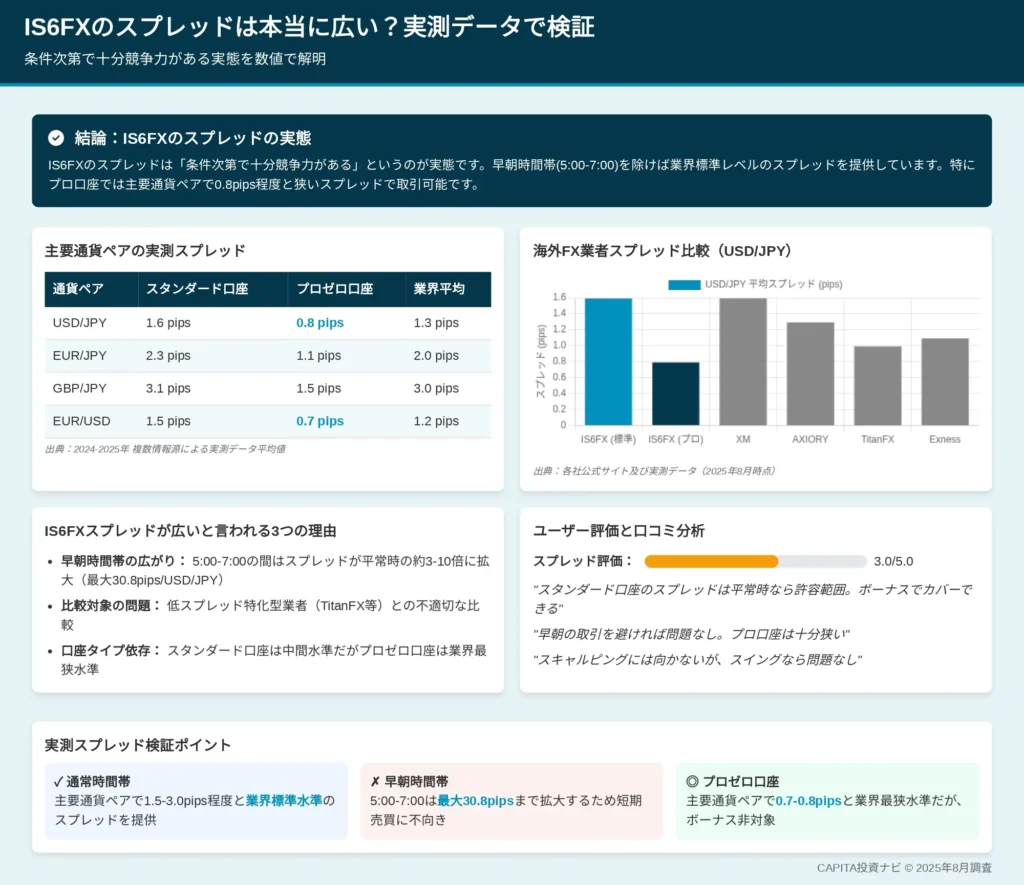Click the 比較対象の問題 bullet label
The image size is (1024, 885).
pyautogui.click(x=110, y=605)
